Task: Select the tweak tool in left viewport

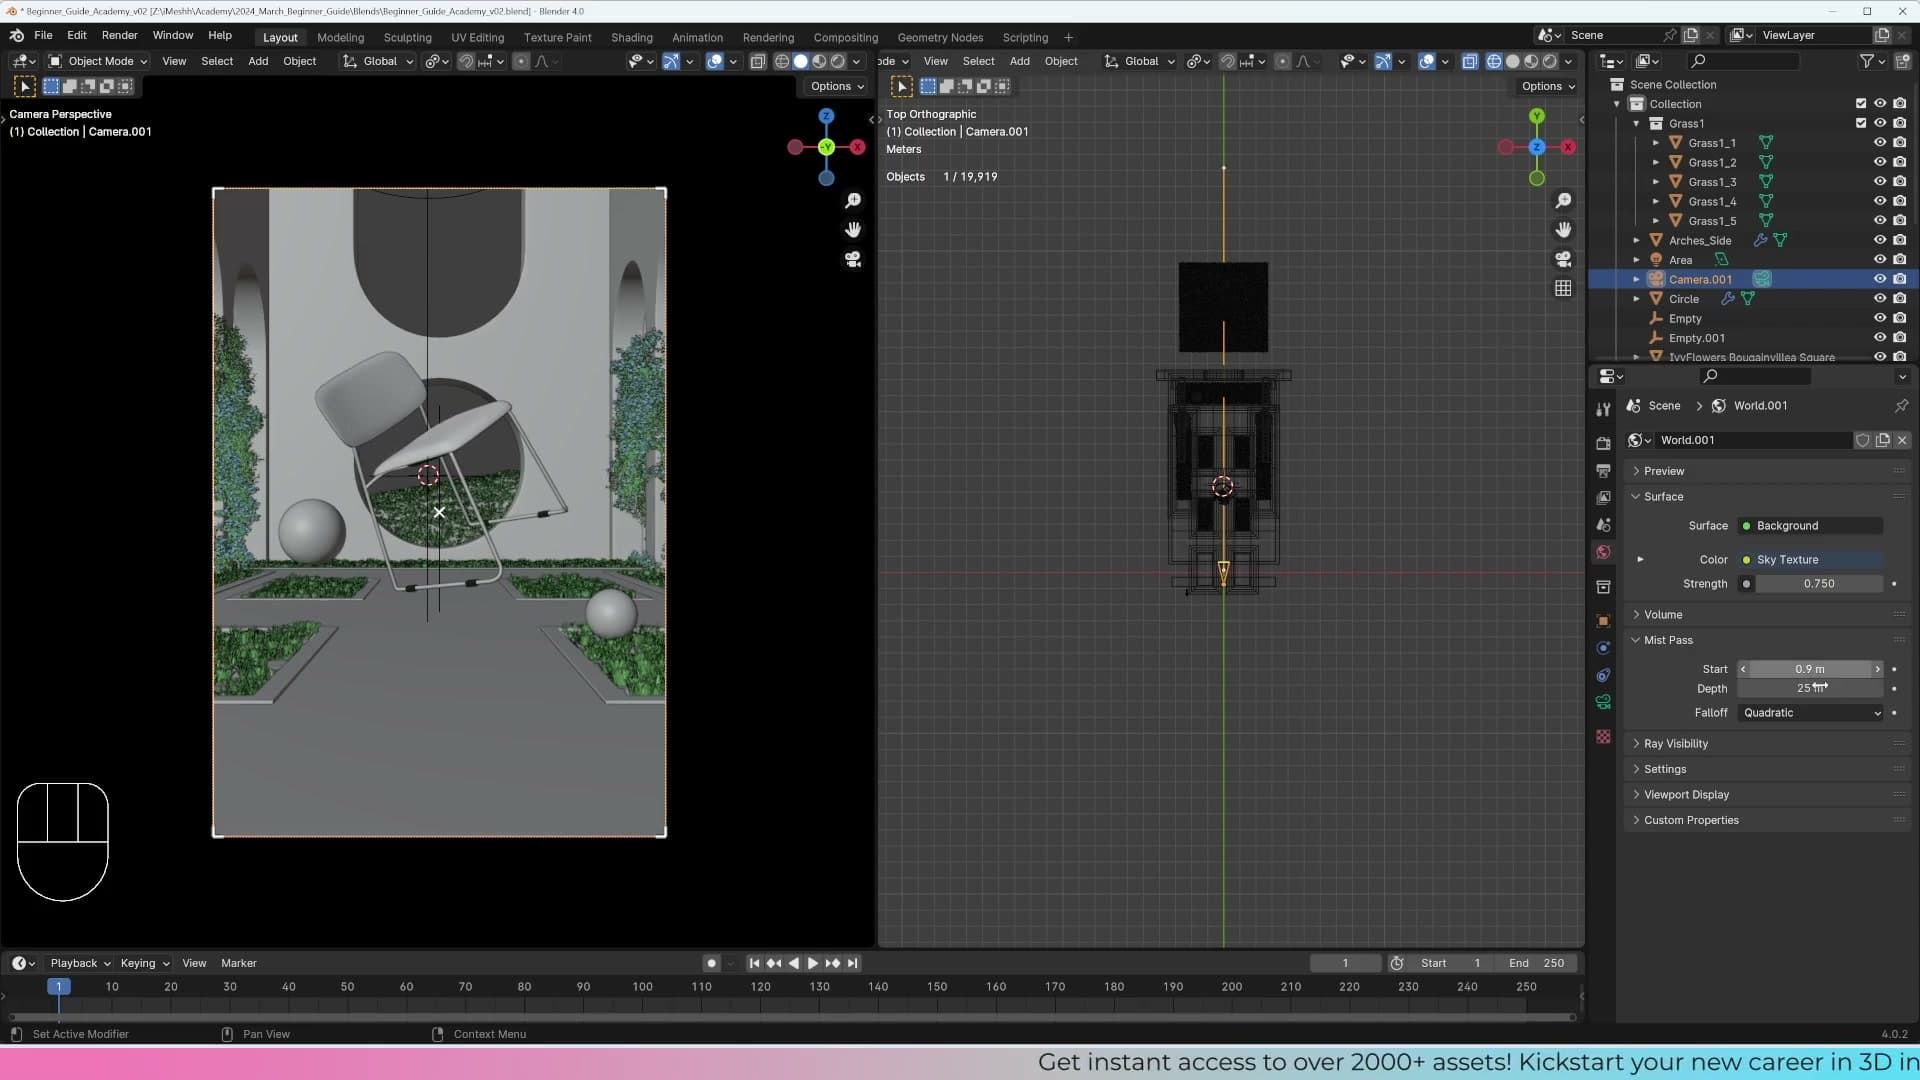Action: click(25, 86)
